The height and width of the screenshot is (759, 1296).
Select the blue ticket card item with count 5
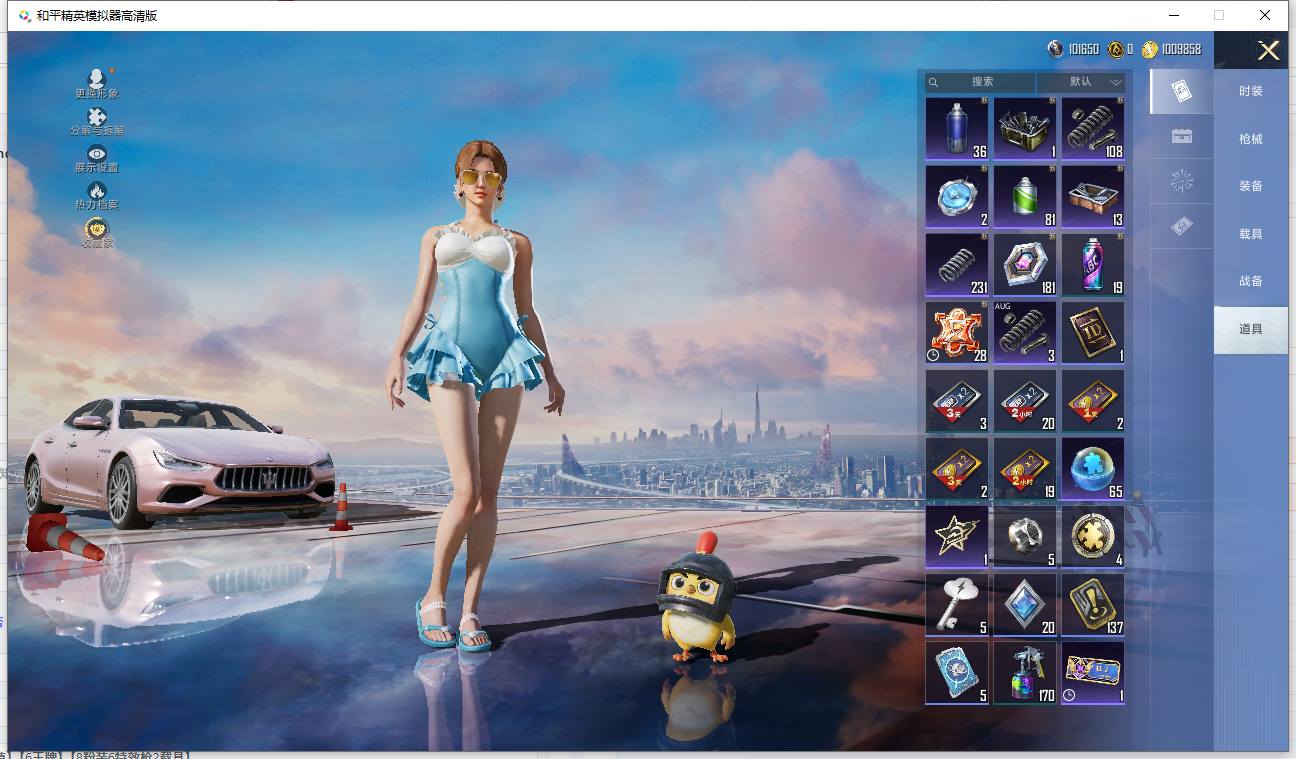coord(957,673)
